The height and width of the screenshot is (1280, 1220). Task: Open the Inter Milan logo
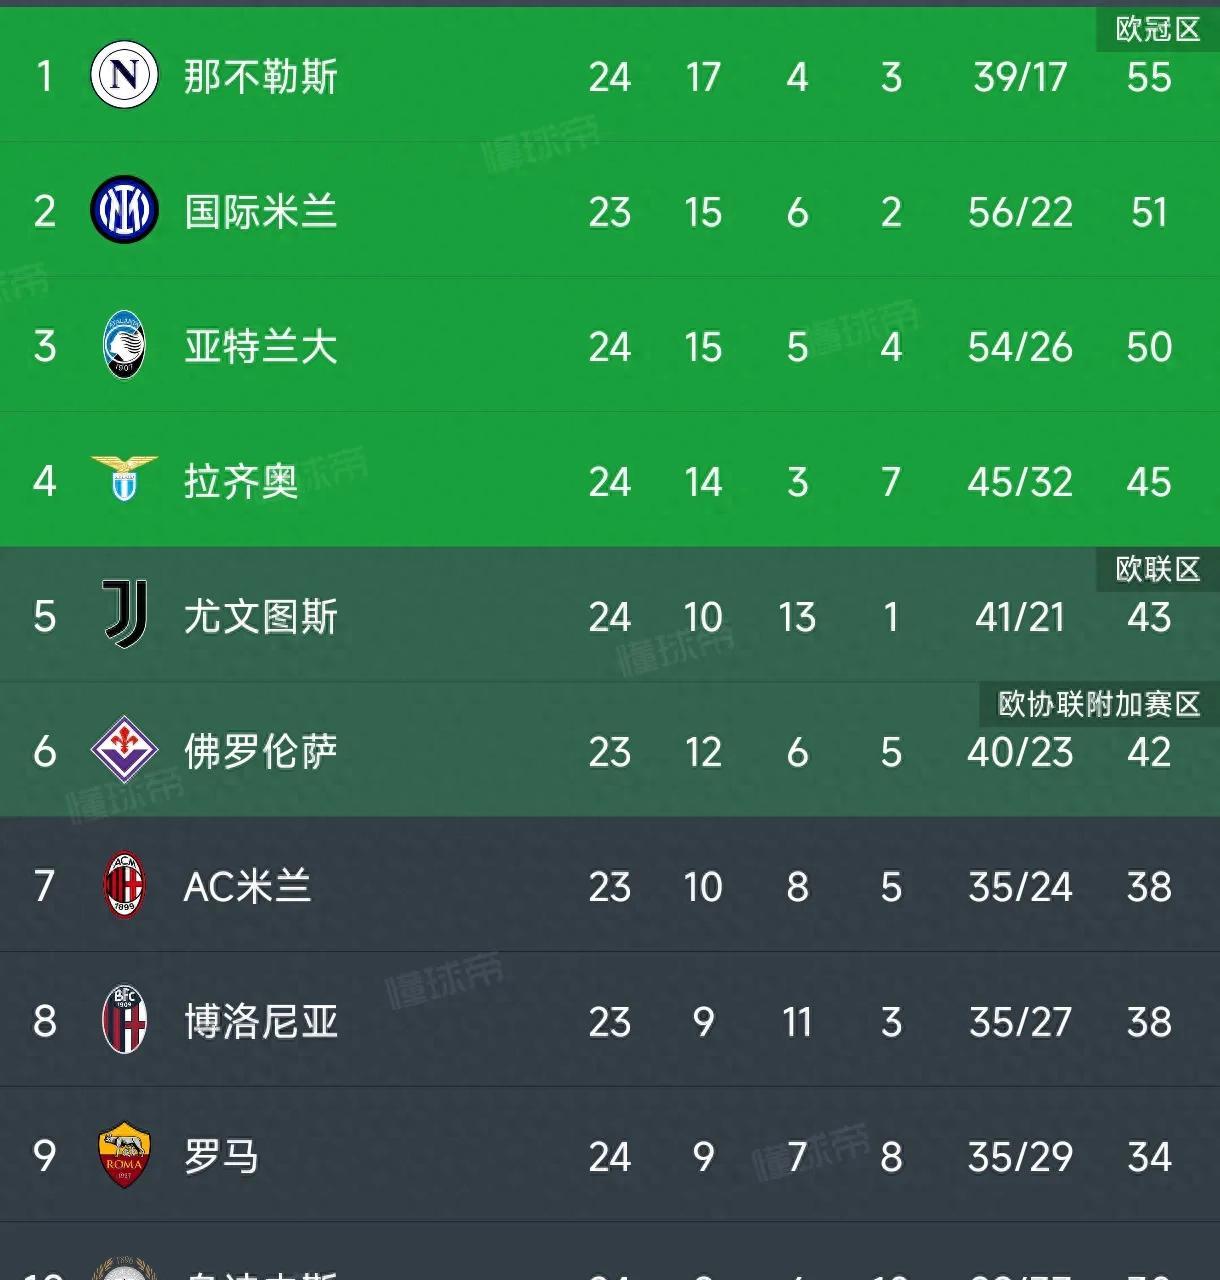point(124,210)
